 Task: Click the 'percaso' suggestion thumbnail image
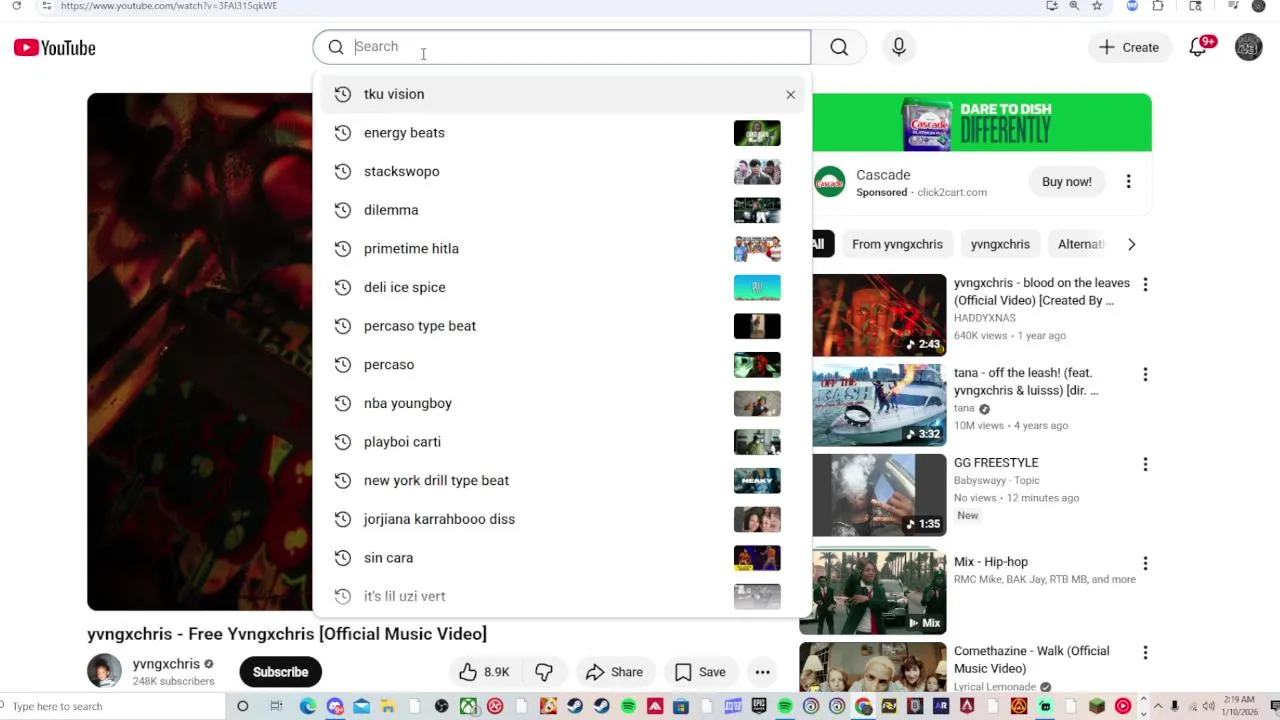click(x=757, y=365)
